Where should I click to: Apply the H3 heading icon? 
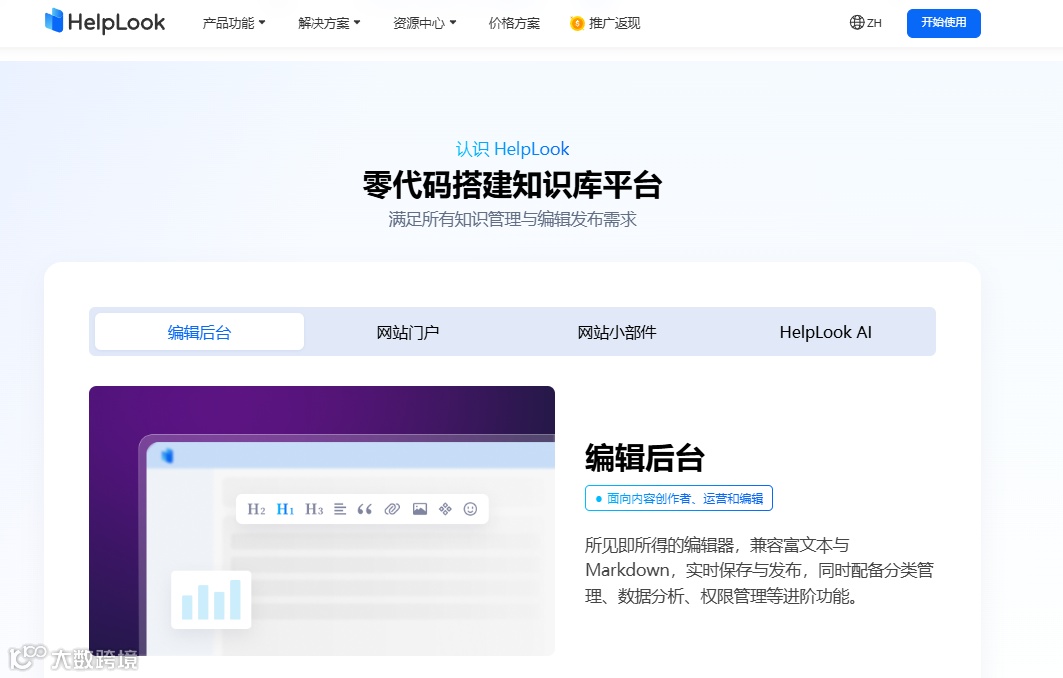click(x=314, y=509)
